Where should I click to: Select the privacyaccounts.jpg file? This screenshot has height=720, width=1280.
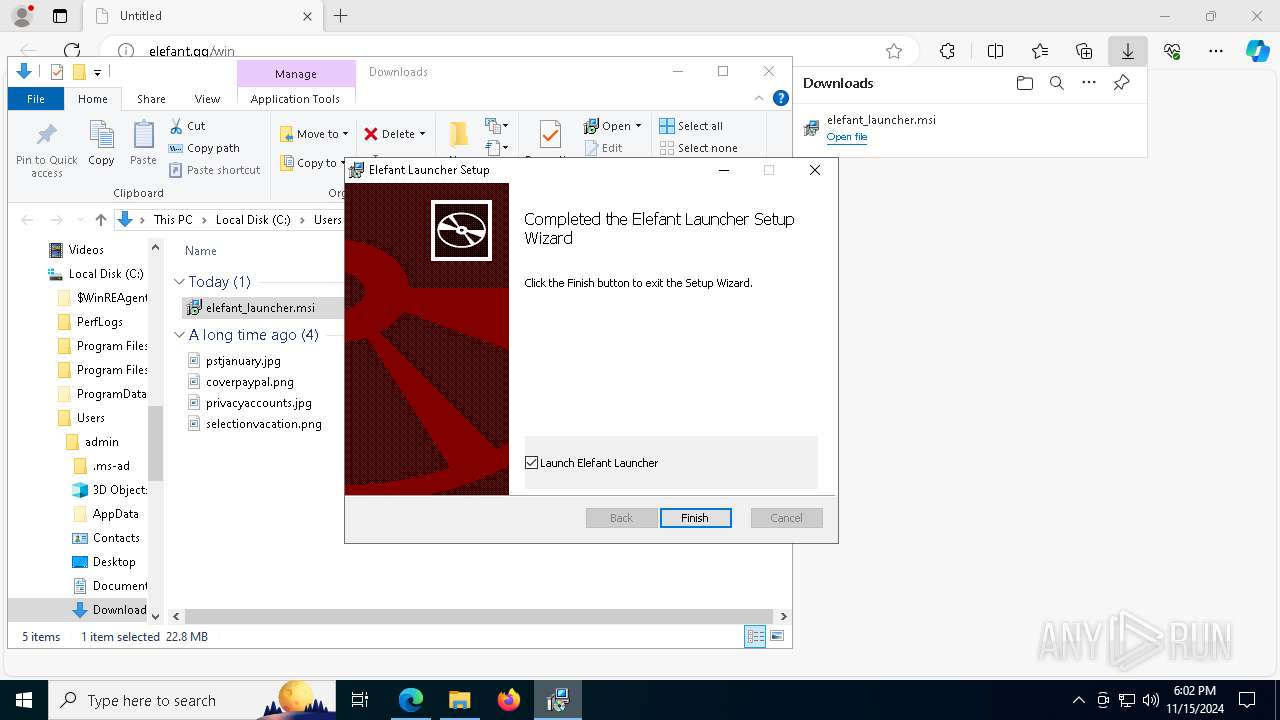(259, 403)
